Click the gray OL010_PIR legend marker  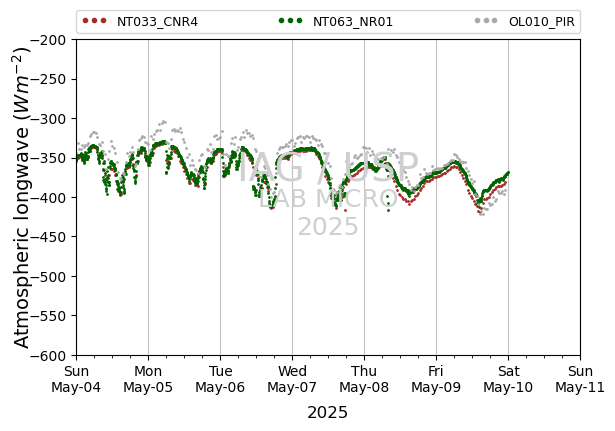click(x=486, y=21)
